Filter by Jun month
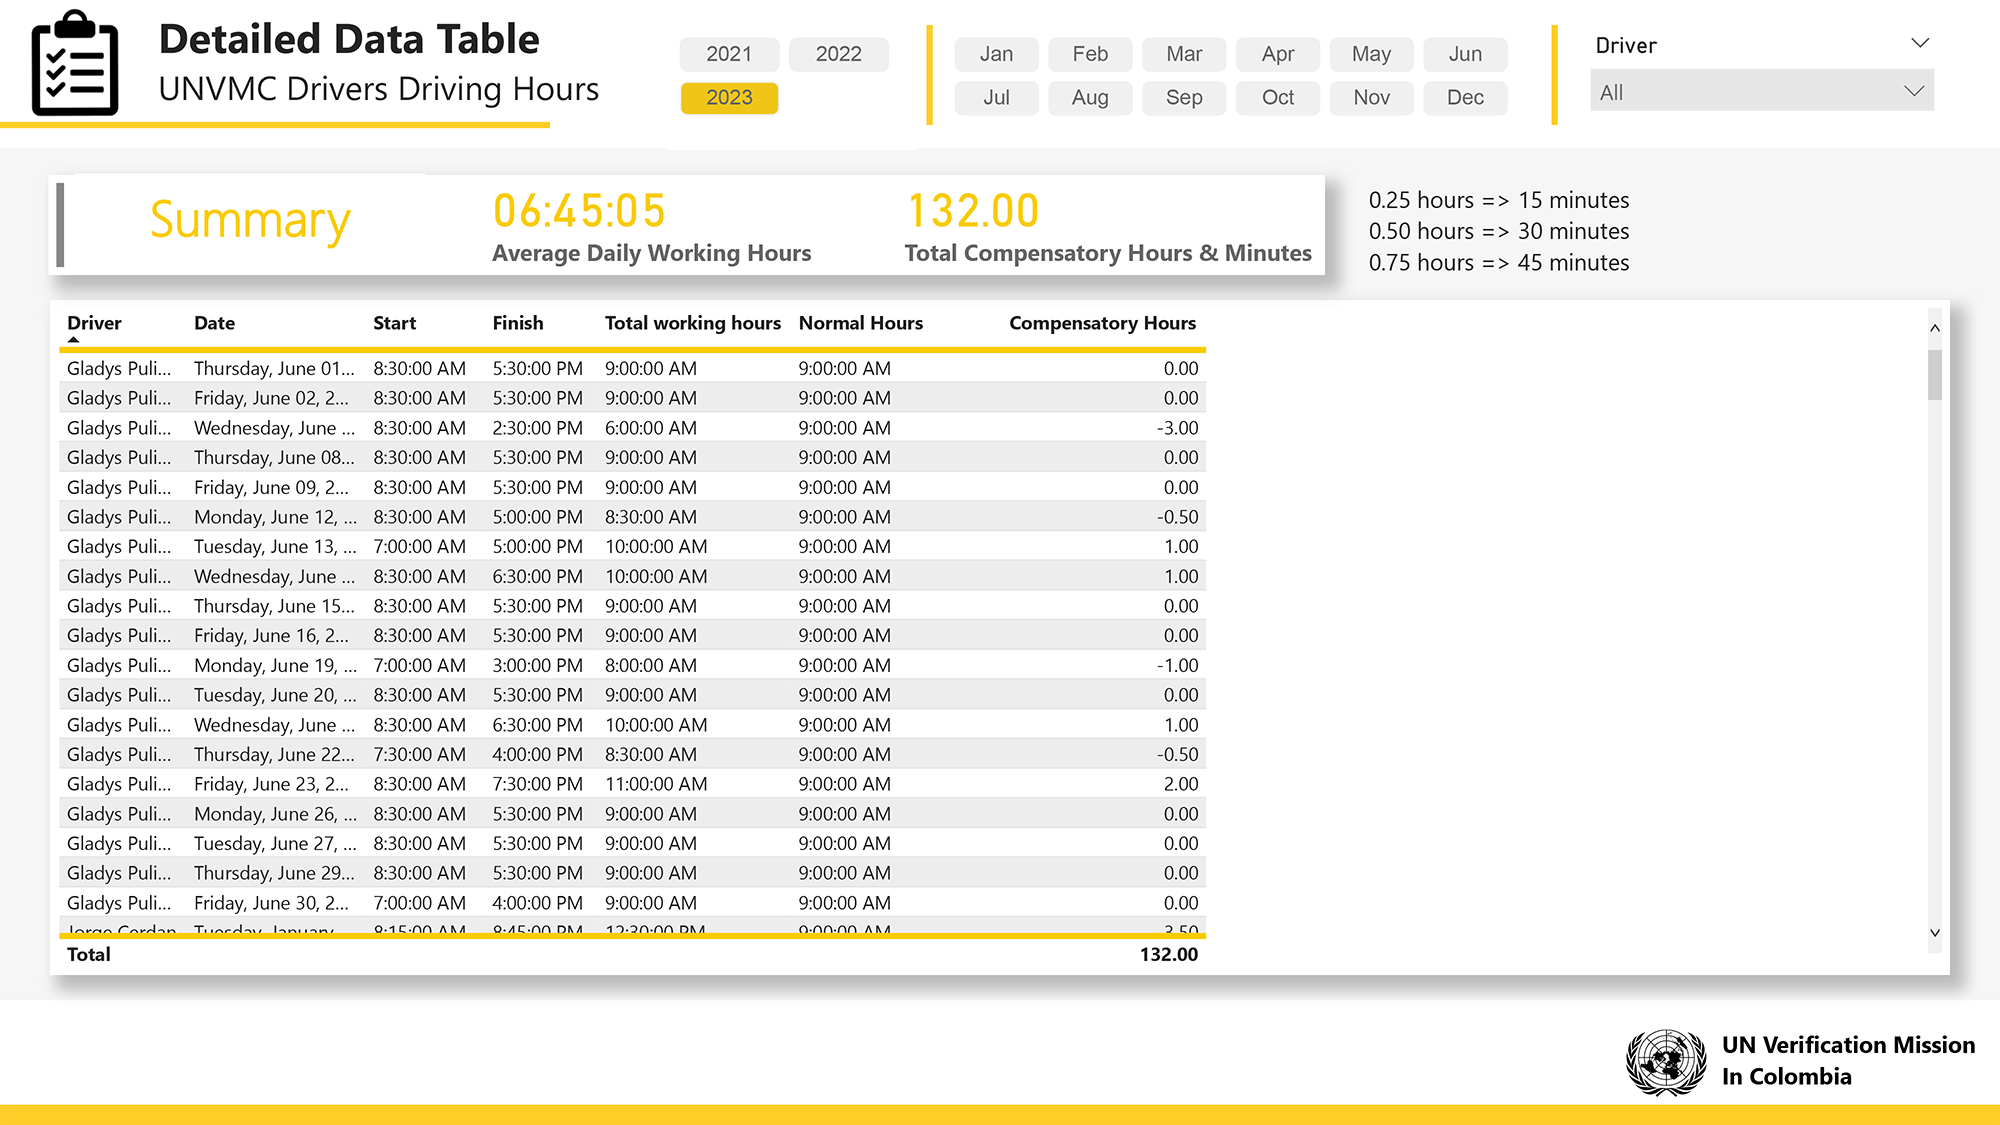2000x1125 pixels. (x=1465, y=54)
